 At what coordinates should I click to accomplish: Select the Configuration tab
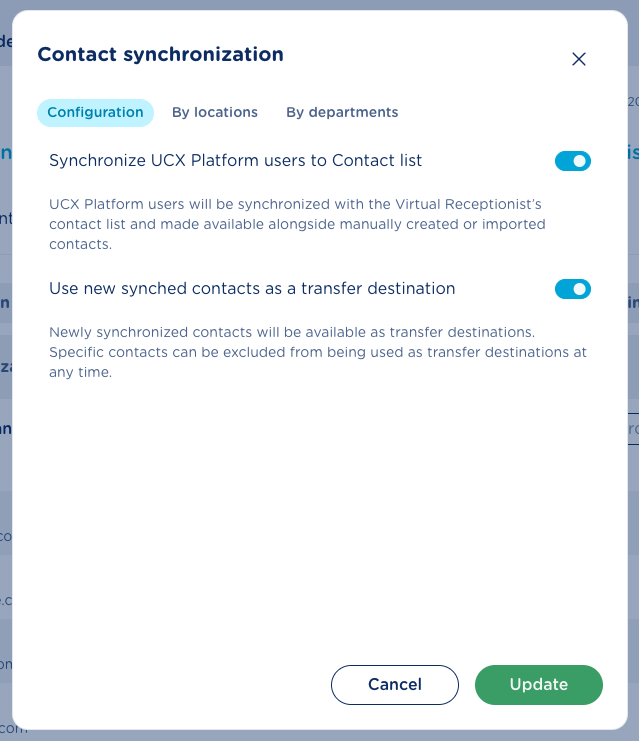point(95,112)
